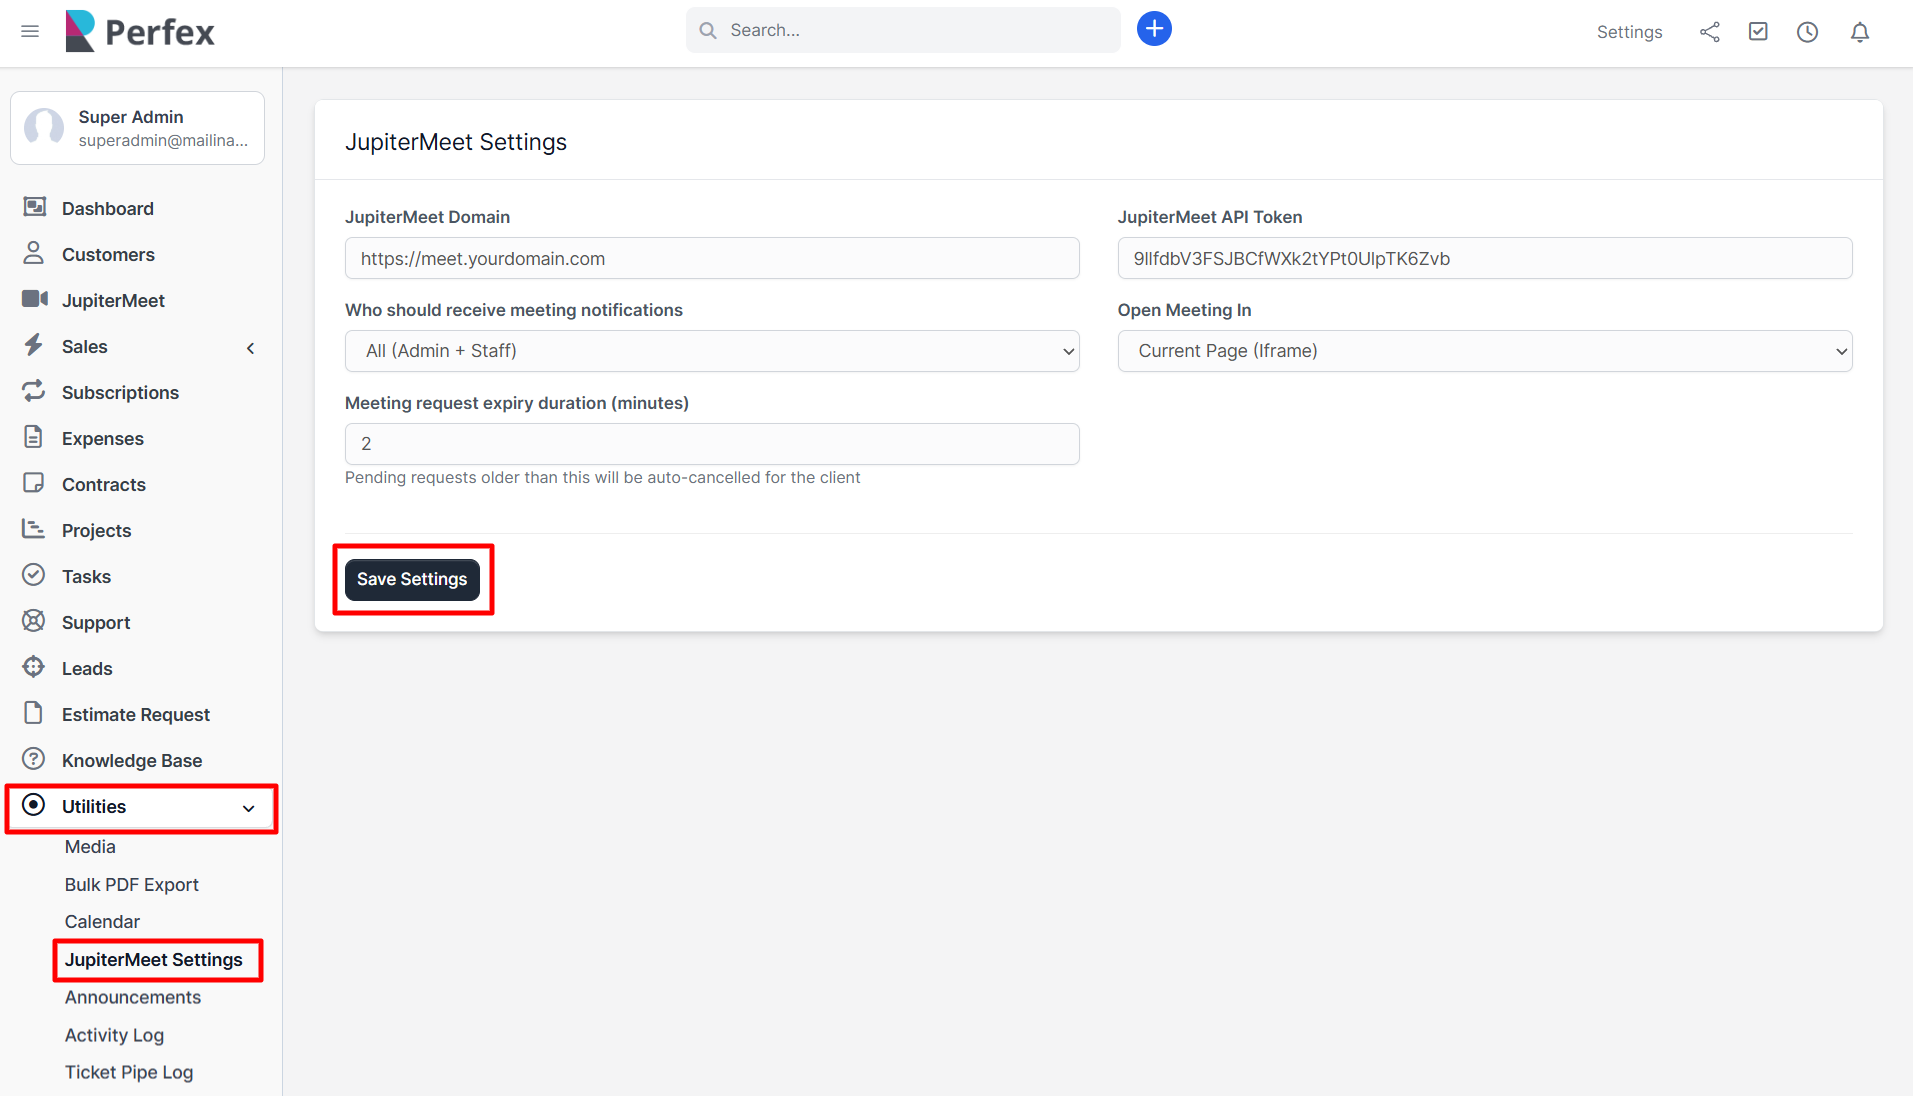Click the Dashboard sidebar icon
Viewport: 1913px width, 1096px height.
34,207
